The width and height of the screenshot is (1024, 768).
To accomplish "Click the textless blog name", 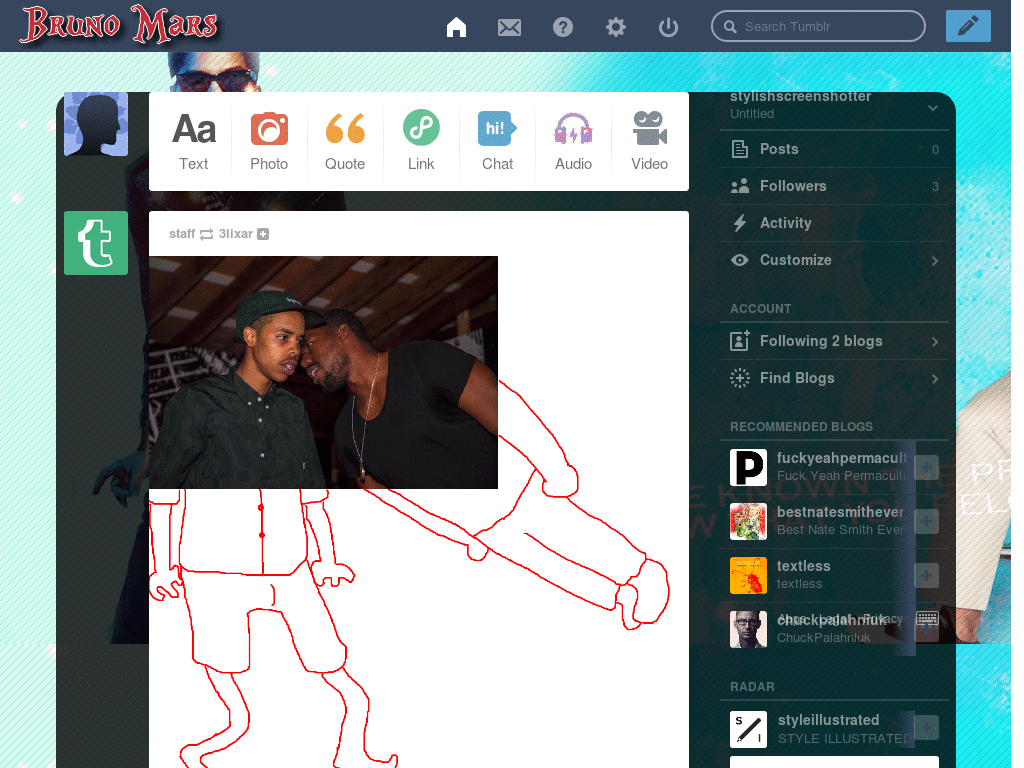I will [803, 566].
